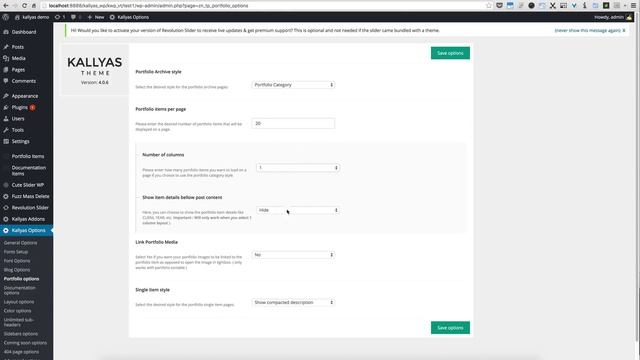The width and height of the screenshot is (640, 360).
Task: Click the browser home icon
Action: 34,6
